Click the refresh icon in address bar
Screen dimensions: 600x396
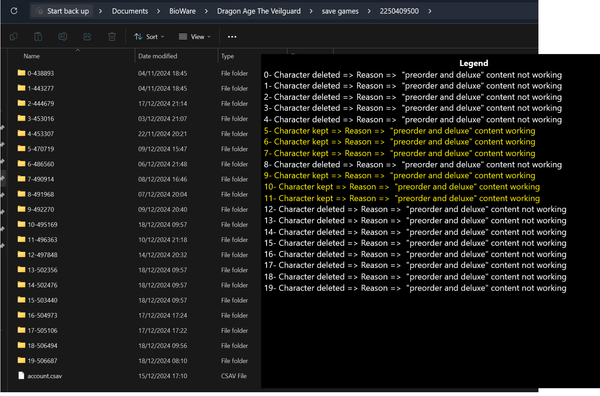[x=14, y=11]
